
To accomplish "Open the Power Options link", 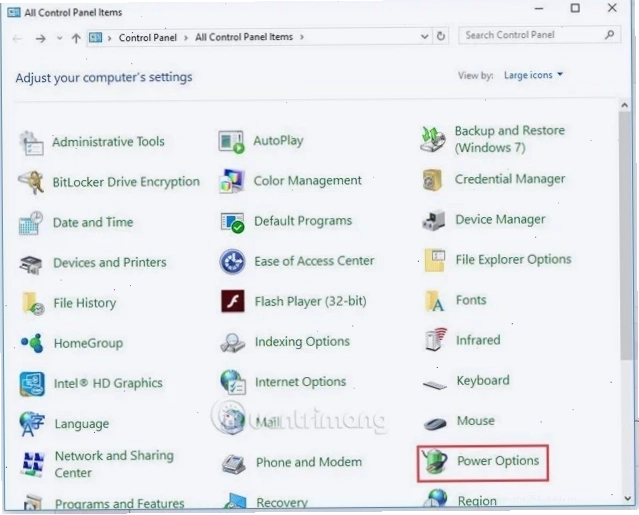I will [498, 461].
